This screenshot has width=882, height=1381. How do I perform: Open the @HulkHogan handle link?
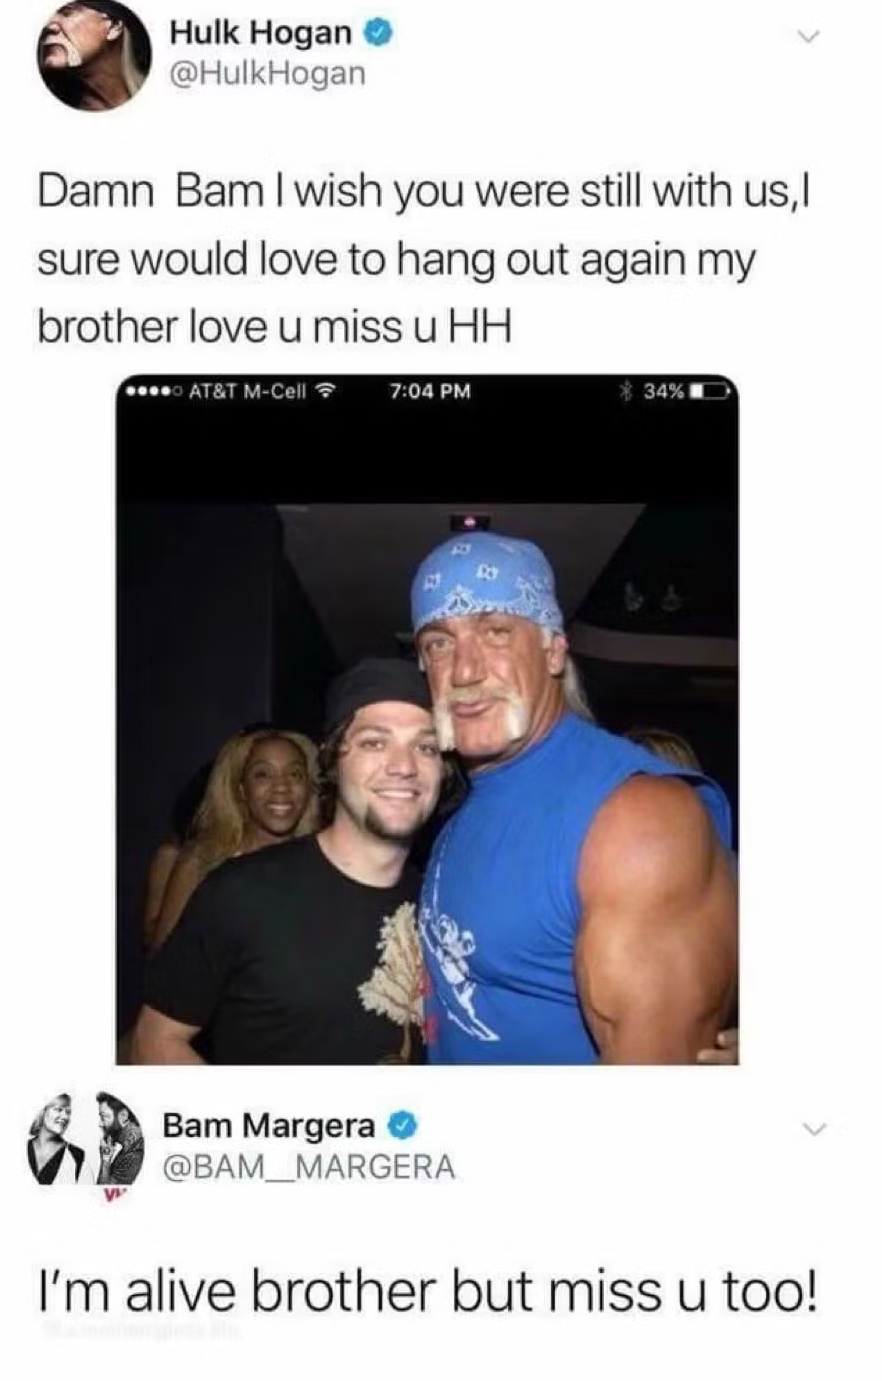click(x=266, y=74)
